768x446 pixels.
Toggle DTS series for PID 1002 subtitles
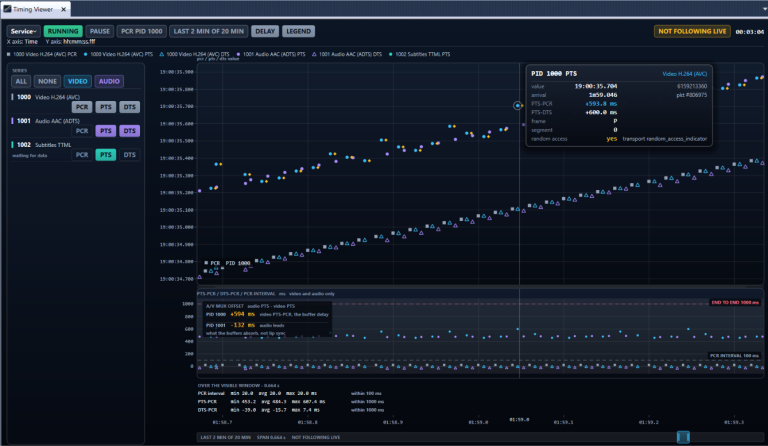129,155
